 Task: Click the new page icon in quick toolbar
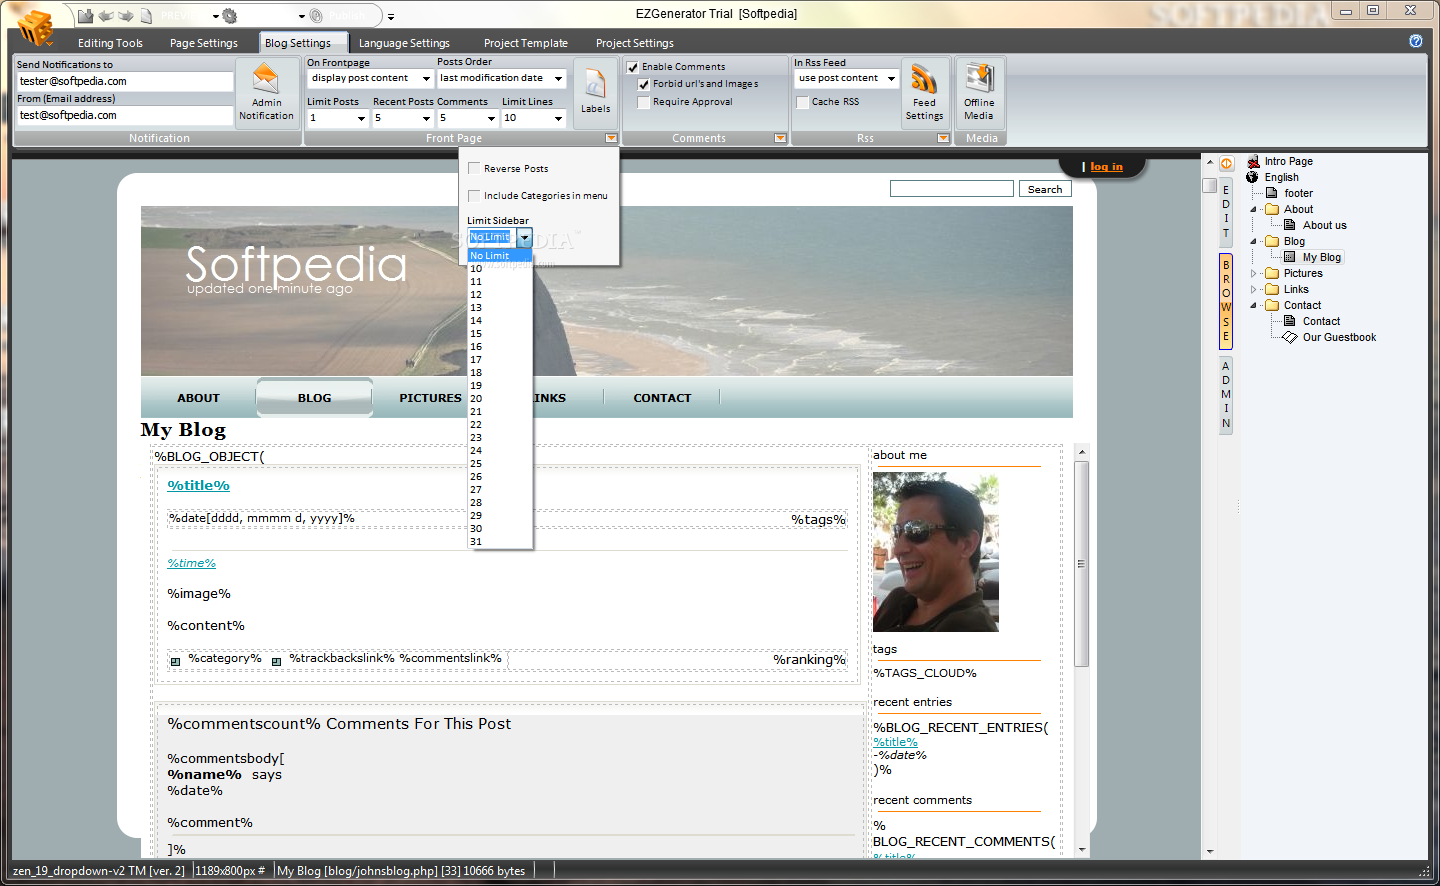146,16
